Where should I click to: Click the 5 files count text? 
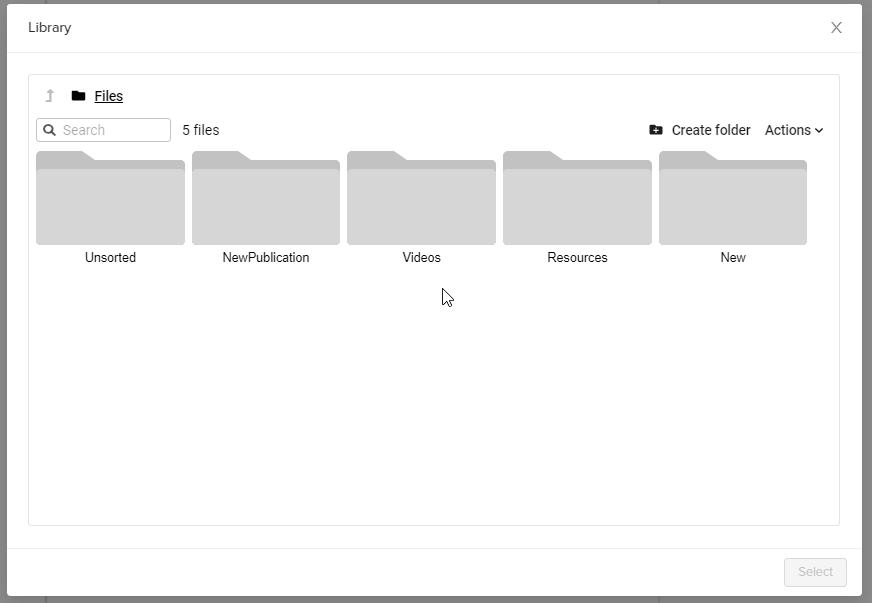point(200,130)
